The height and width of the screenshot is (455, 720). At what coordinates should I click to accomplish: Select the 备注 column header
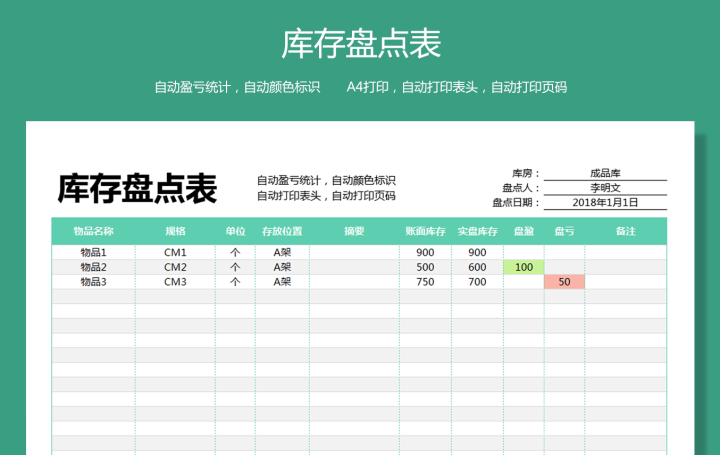click(x=625, y=231)
